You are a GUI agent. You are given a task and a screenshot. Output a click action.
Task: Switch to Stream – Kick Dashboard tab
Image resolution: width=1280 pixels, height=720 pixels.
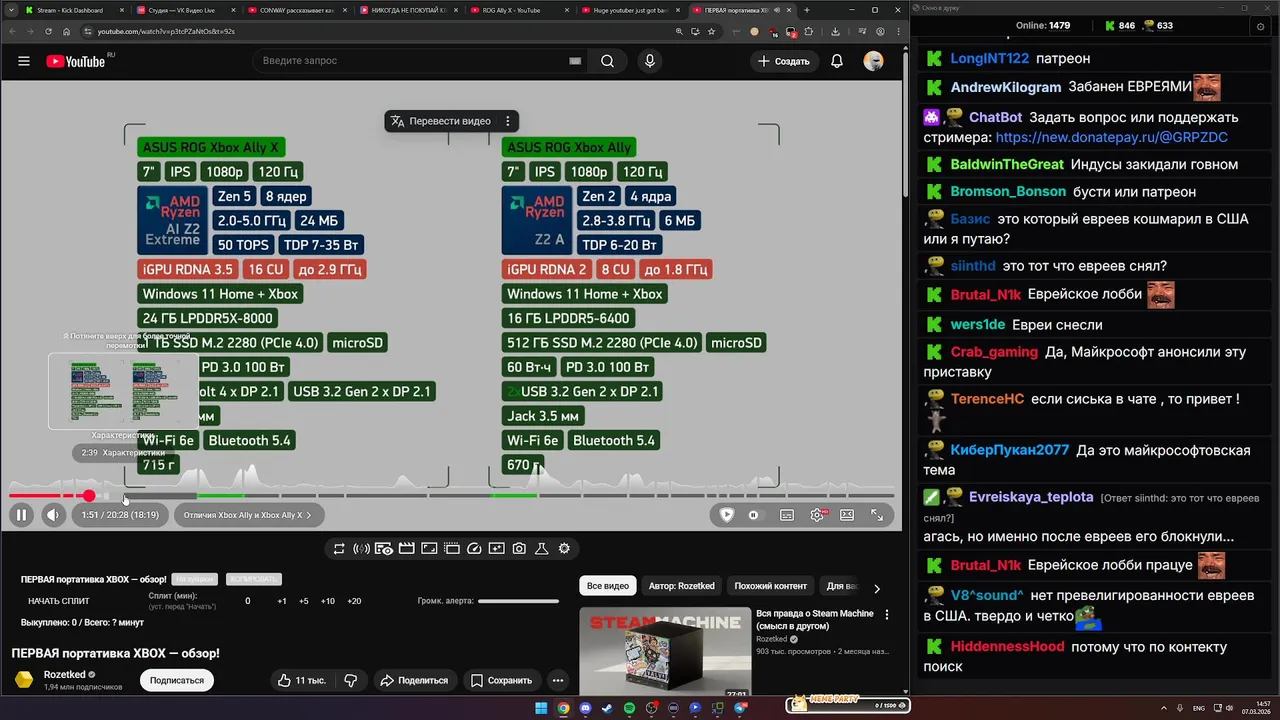[76, 10]
